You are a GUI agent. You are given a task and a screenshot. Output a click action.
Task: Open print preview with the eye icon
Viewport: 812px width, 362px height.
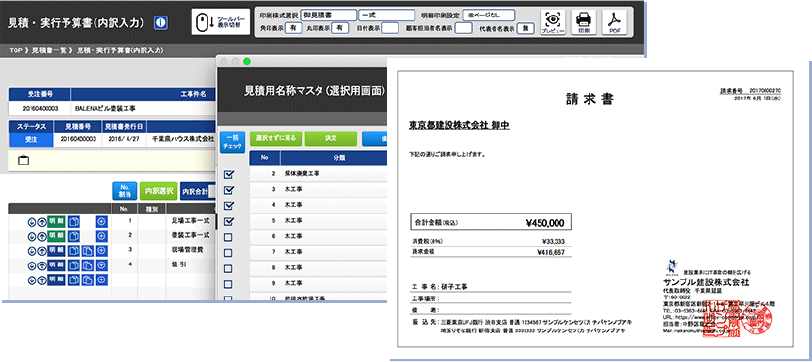click(553, 23)
